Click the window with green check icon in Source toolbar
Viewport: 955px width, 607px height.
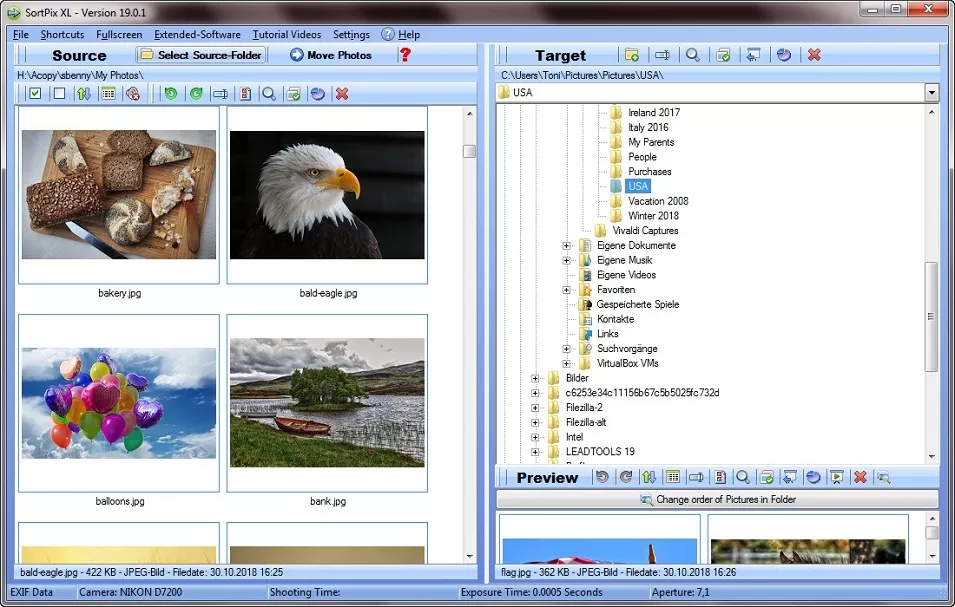pos(294,93)
